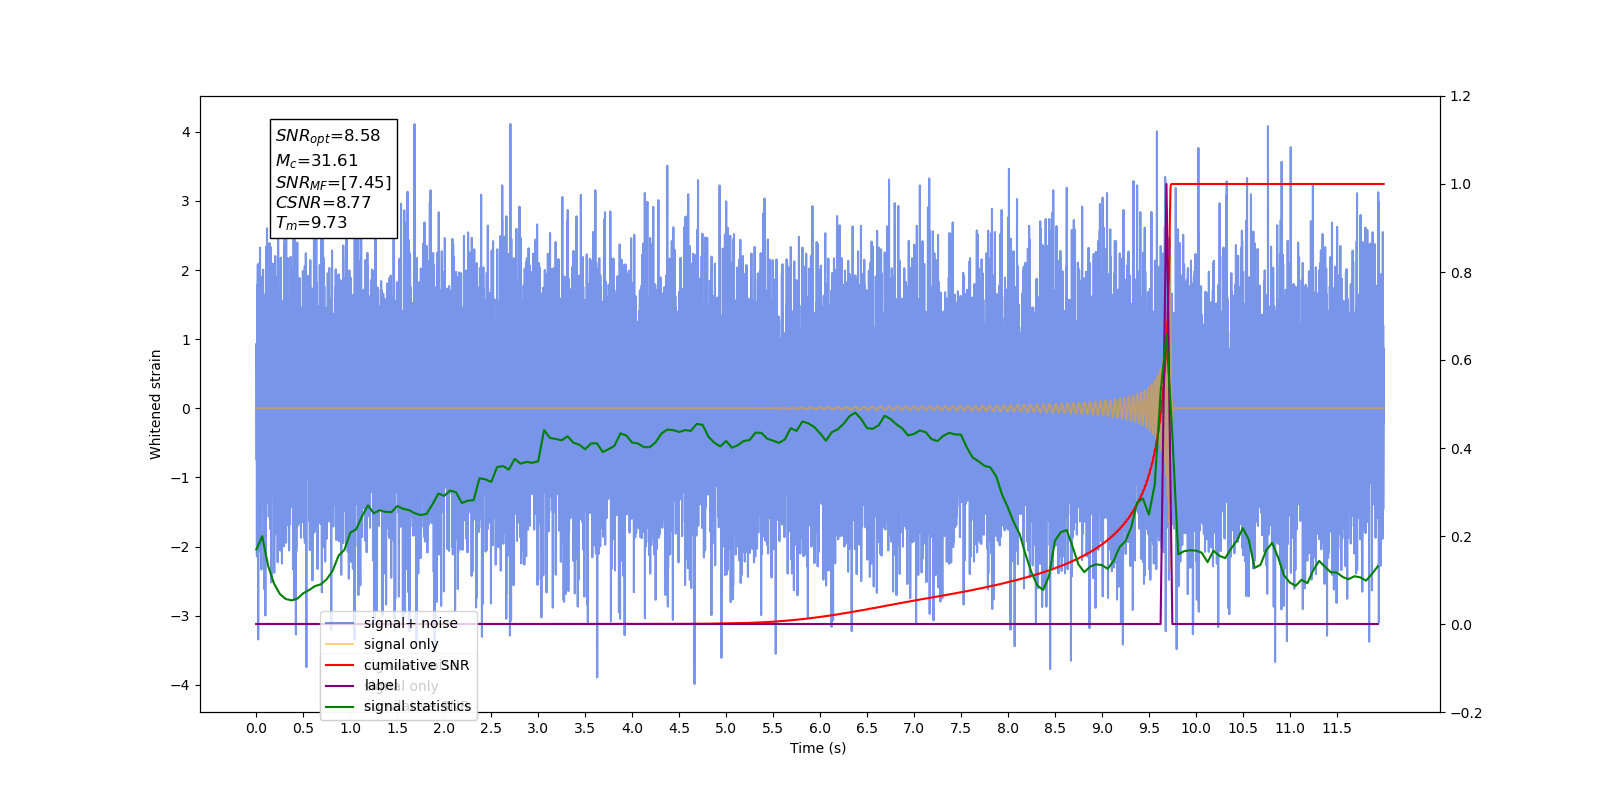Click the Mc=31.61 annotation
The height and width of the screenshot is (800, 1600).
pyautogui.click(x=317, y=160)
